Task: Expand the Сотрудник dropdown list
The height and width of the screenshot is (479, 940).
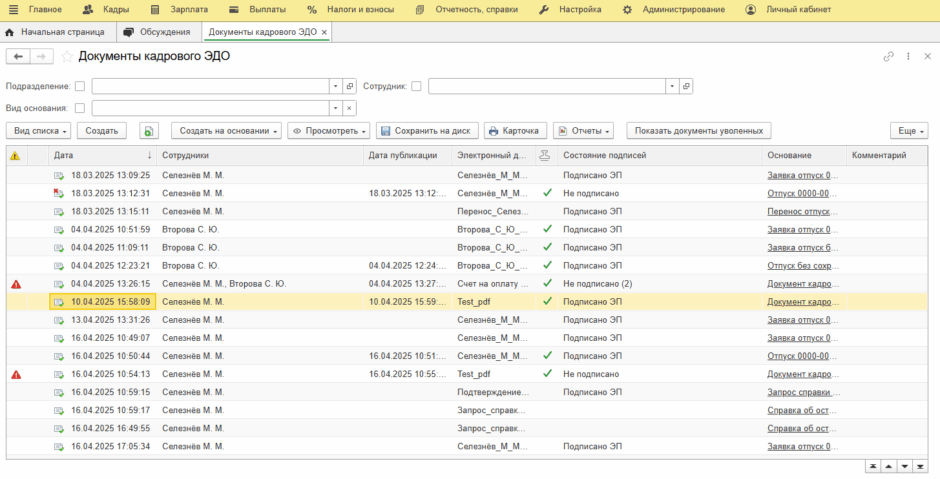Action: [x=672, y=86]
